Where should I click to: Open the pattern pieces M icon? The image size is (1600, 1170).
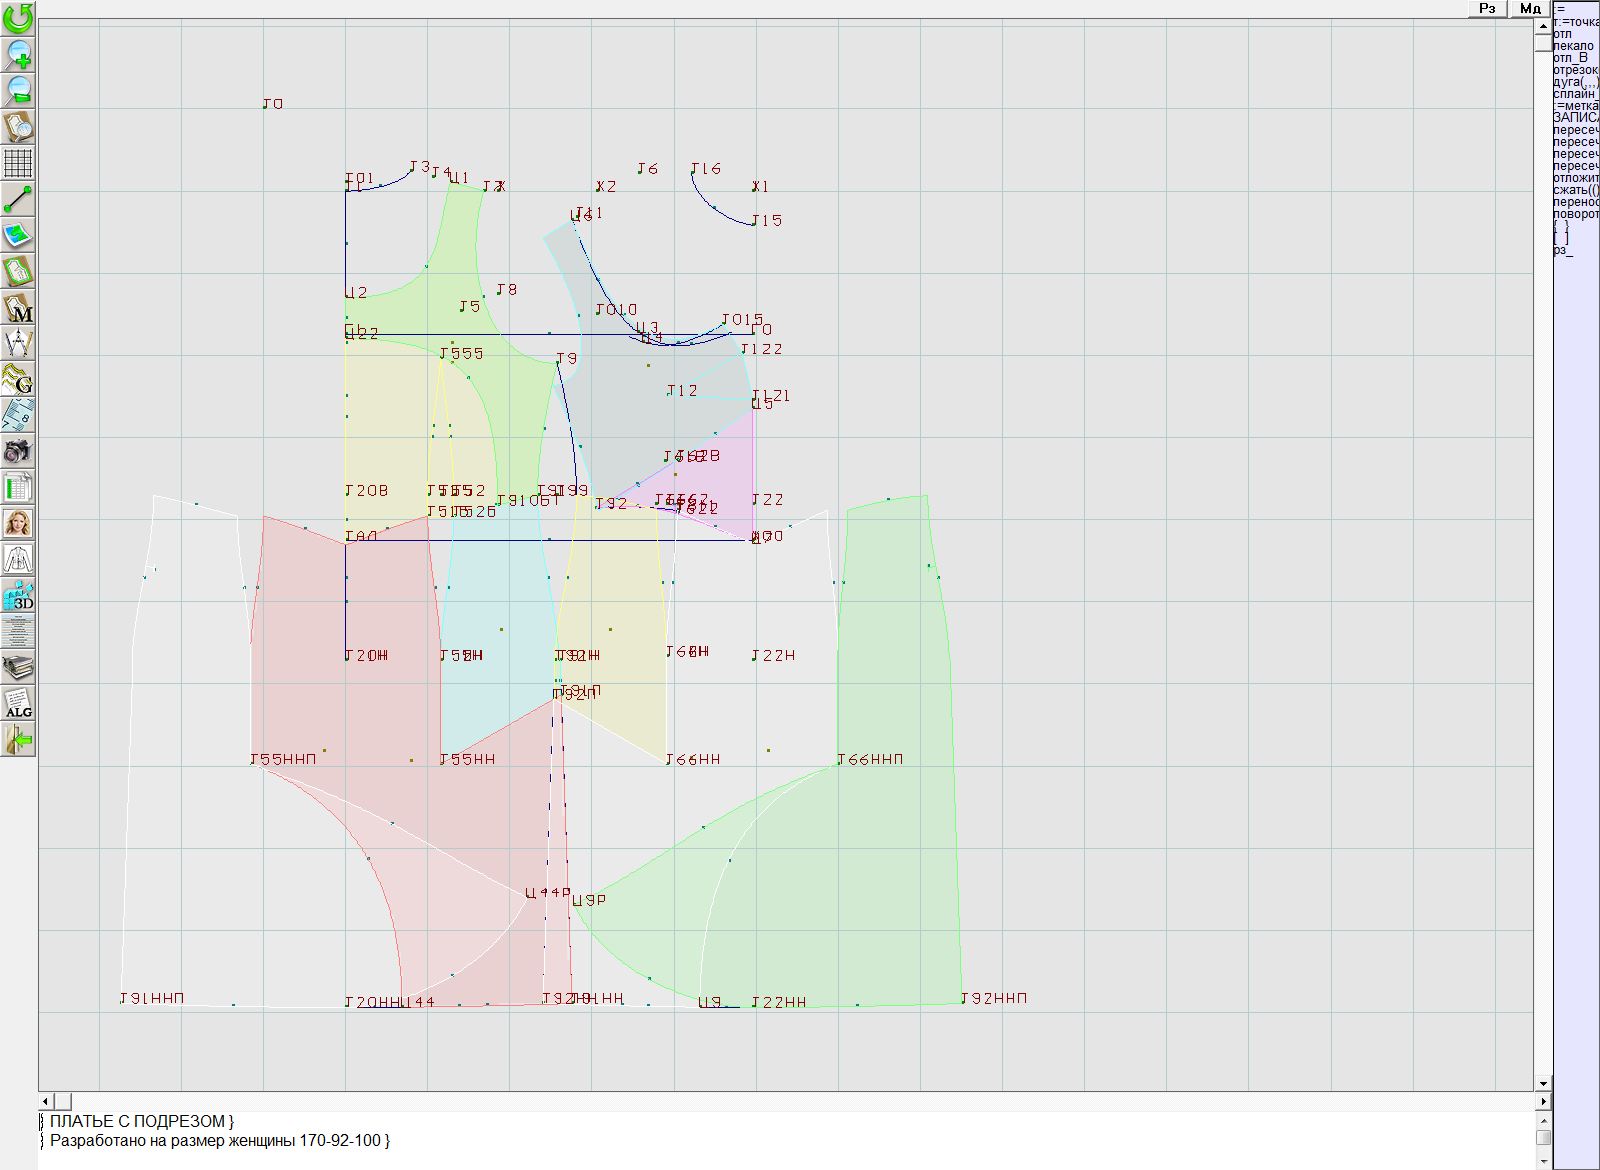[x=18, y=308]
